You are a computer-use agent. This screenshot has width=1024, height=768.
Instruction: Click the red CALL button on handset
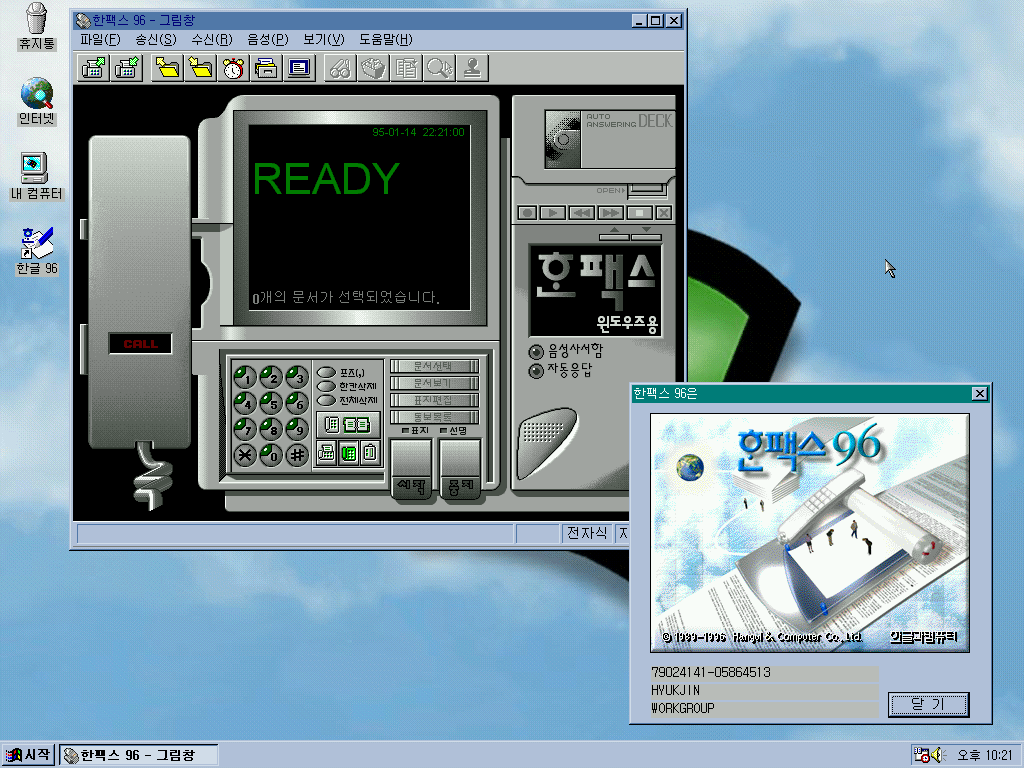pyautogui.click(x=140, y=344)
